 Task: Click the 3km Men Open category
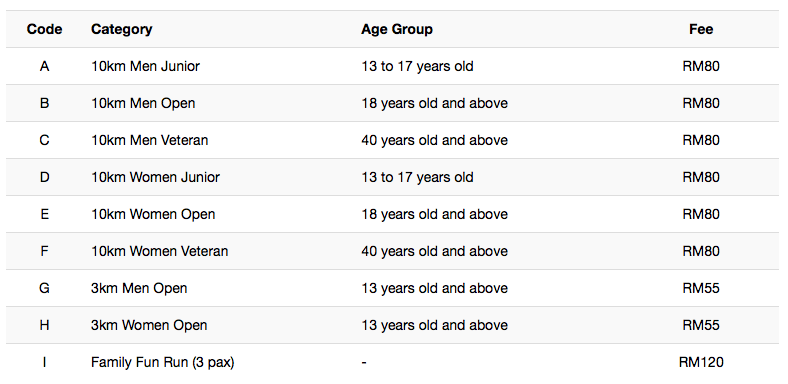pyautogui.click(x=139, y=289)
